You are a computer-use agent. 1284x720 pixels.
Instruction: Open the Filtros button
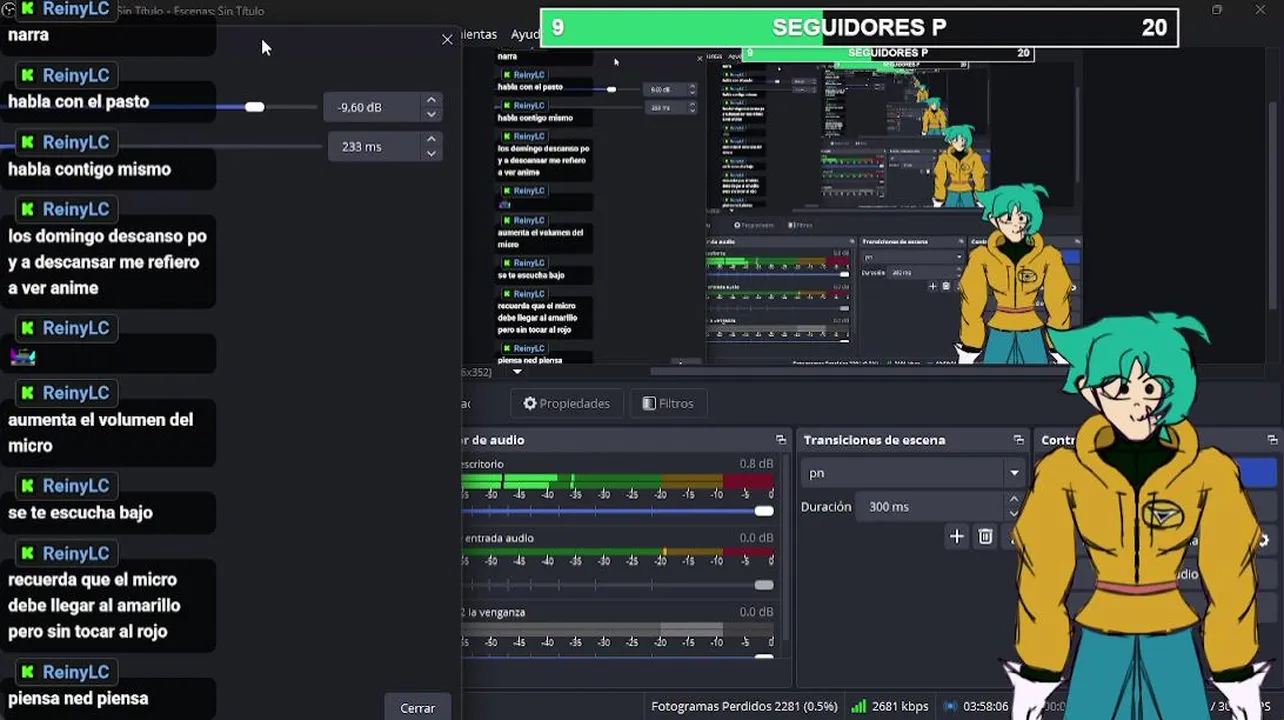667,403
